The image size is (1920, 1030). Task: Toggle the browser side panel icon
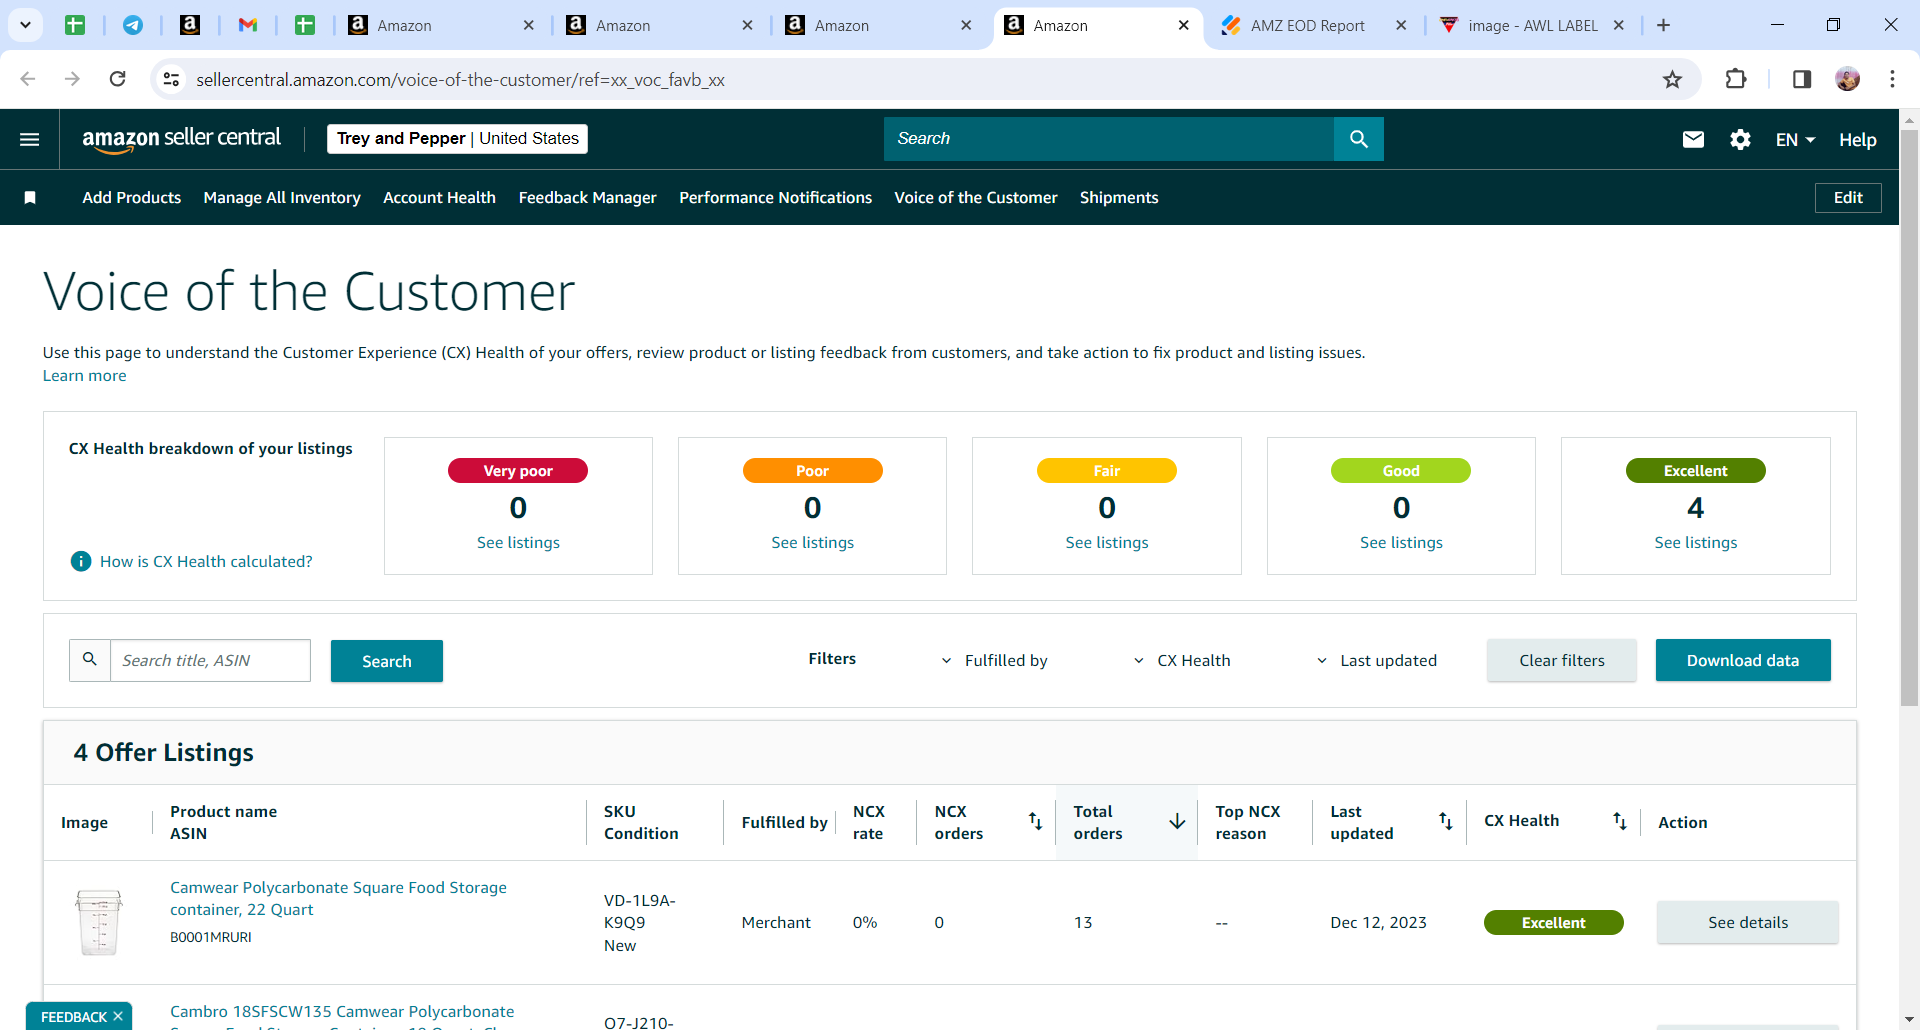pos(1802,79)
